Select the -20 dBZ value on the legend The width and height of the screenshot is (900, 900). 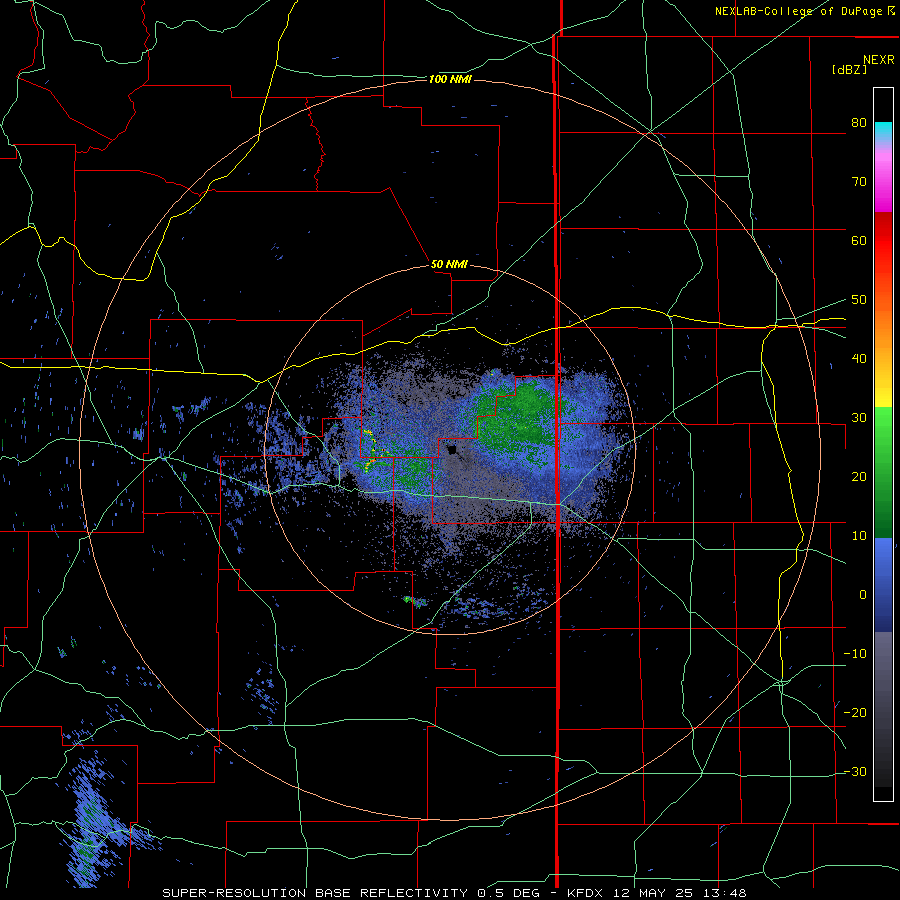click(855, 713)
